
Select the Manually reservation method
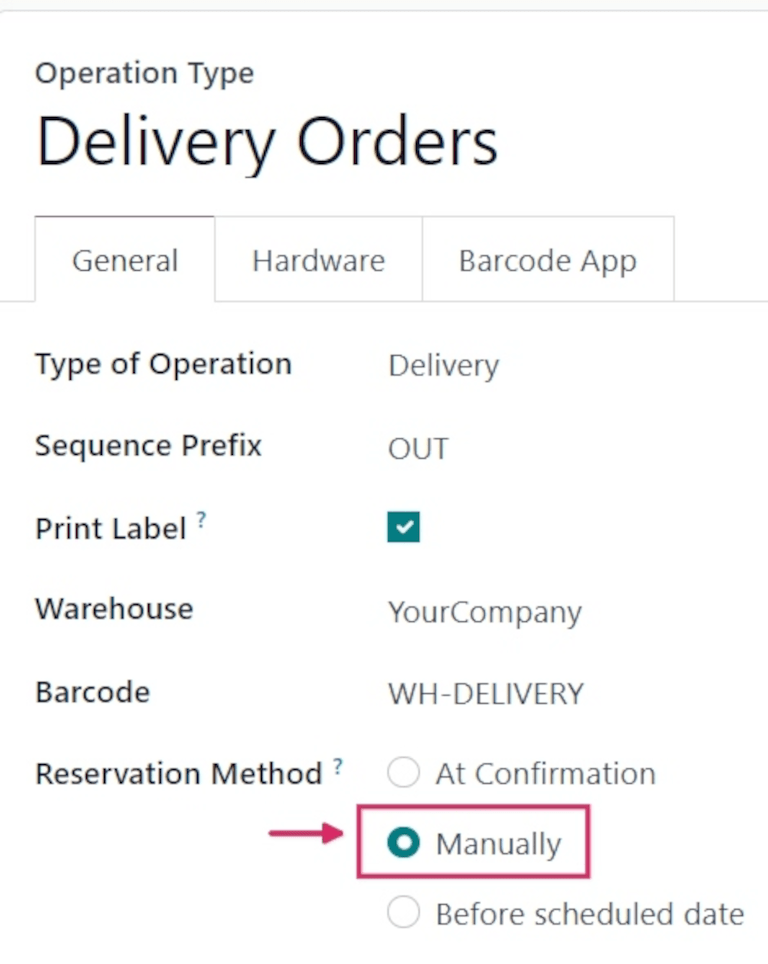pyautogui.click(x=403, y=843)
